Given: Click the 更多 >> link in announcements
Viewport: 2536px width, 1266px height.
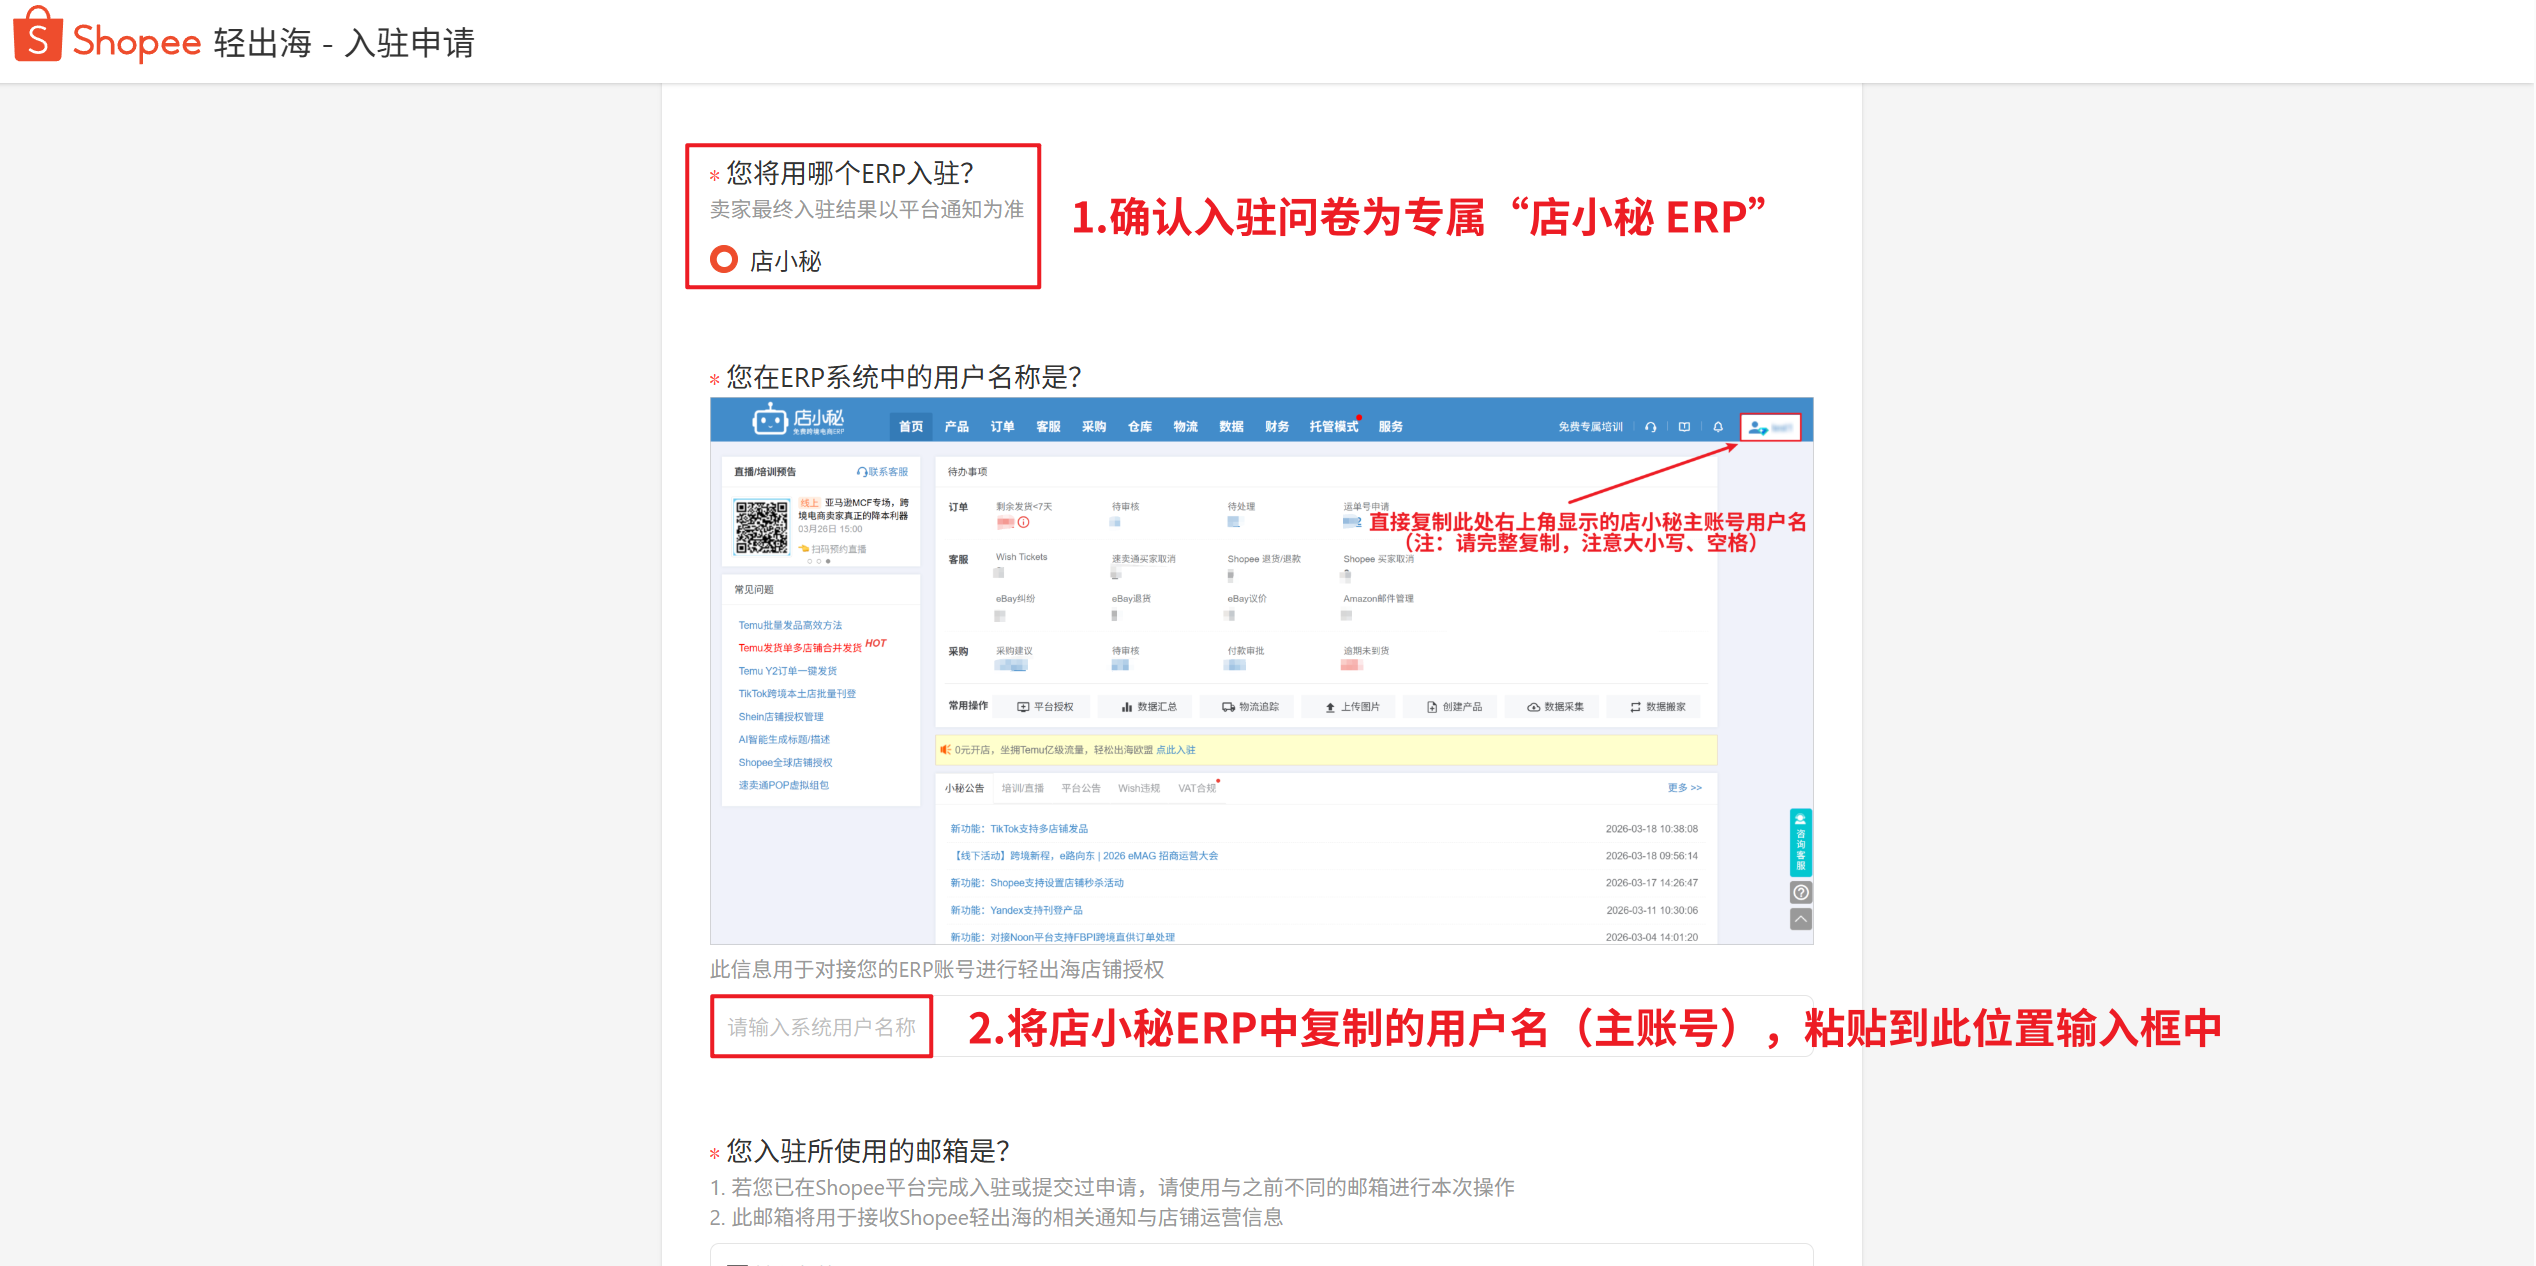Looking at the screenshot, I should point(1684,788).
